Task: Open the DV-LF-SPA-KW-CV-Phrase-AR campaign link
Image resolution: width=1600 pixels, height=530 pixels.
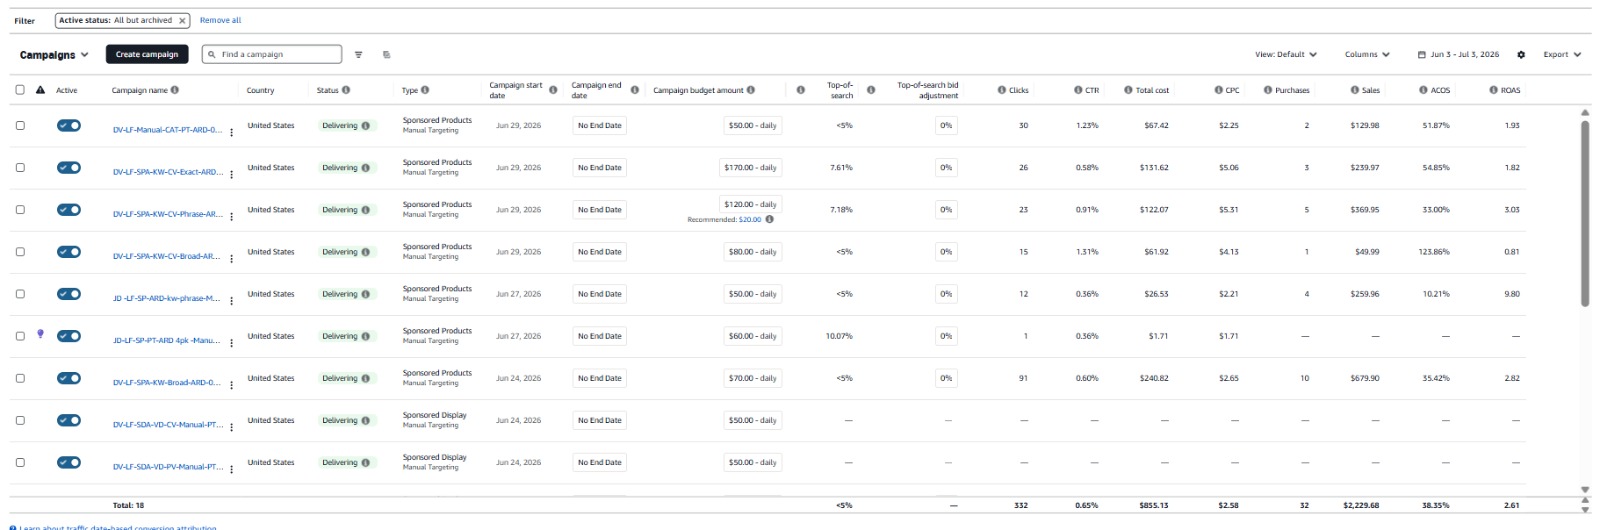Action: [x=167, y=214]
